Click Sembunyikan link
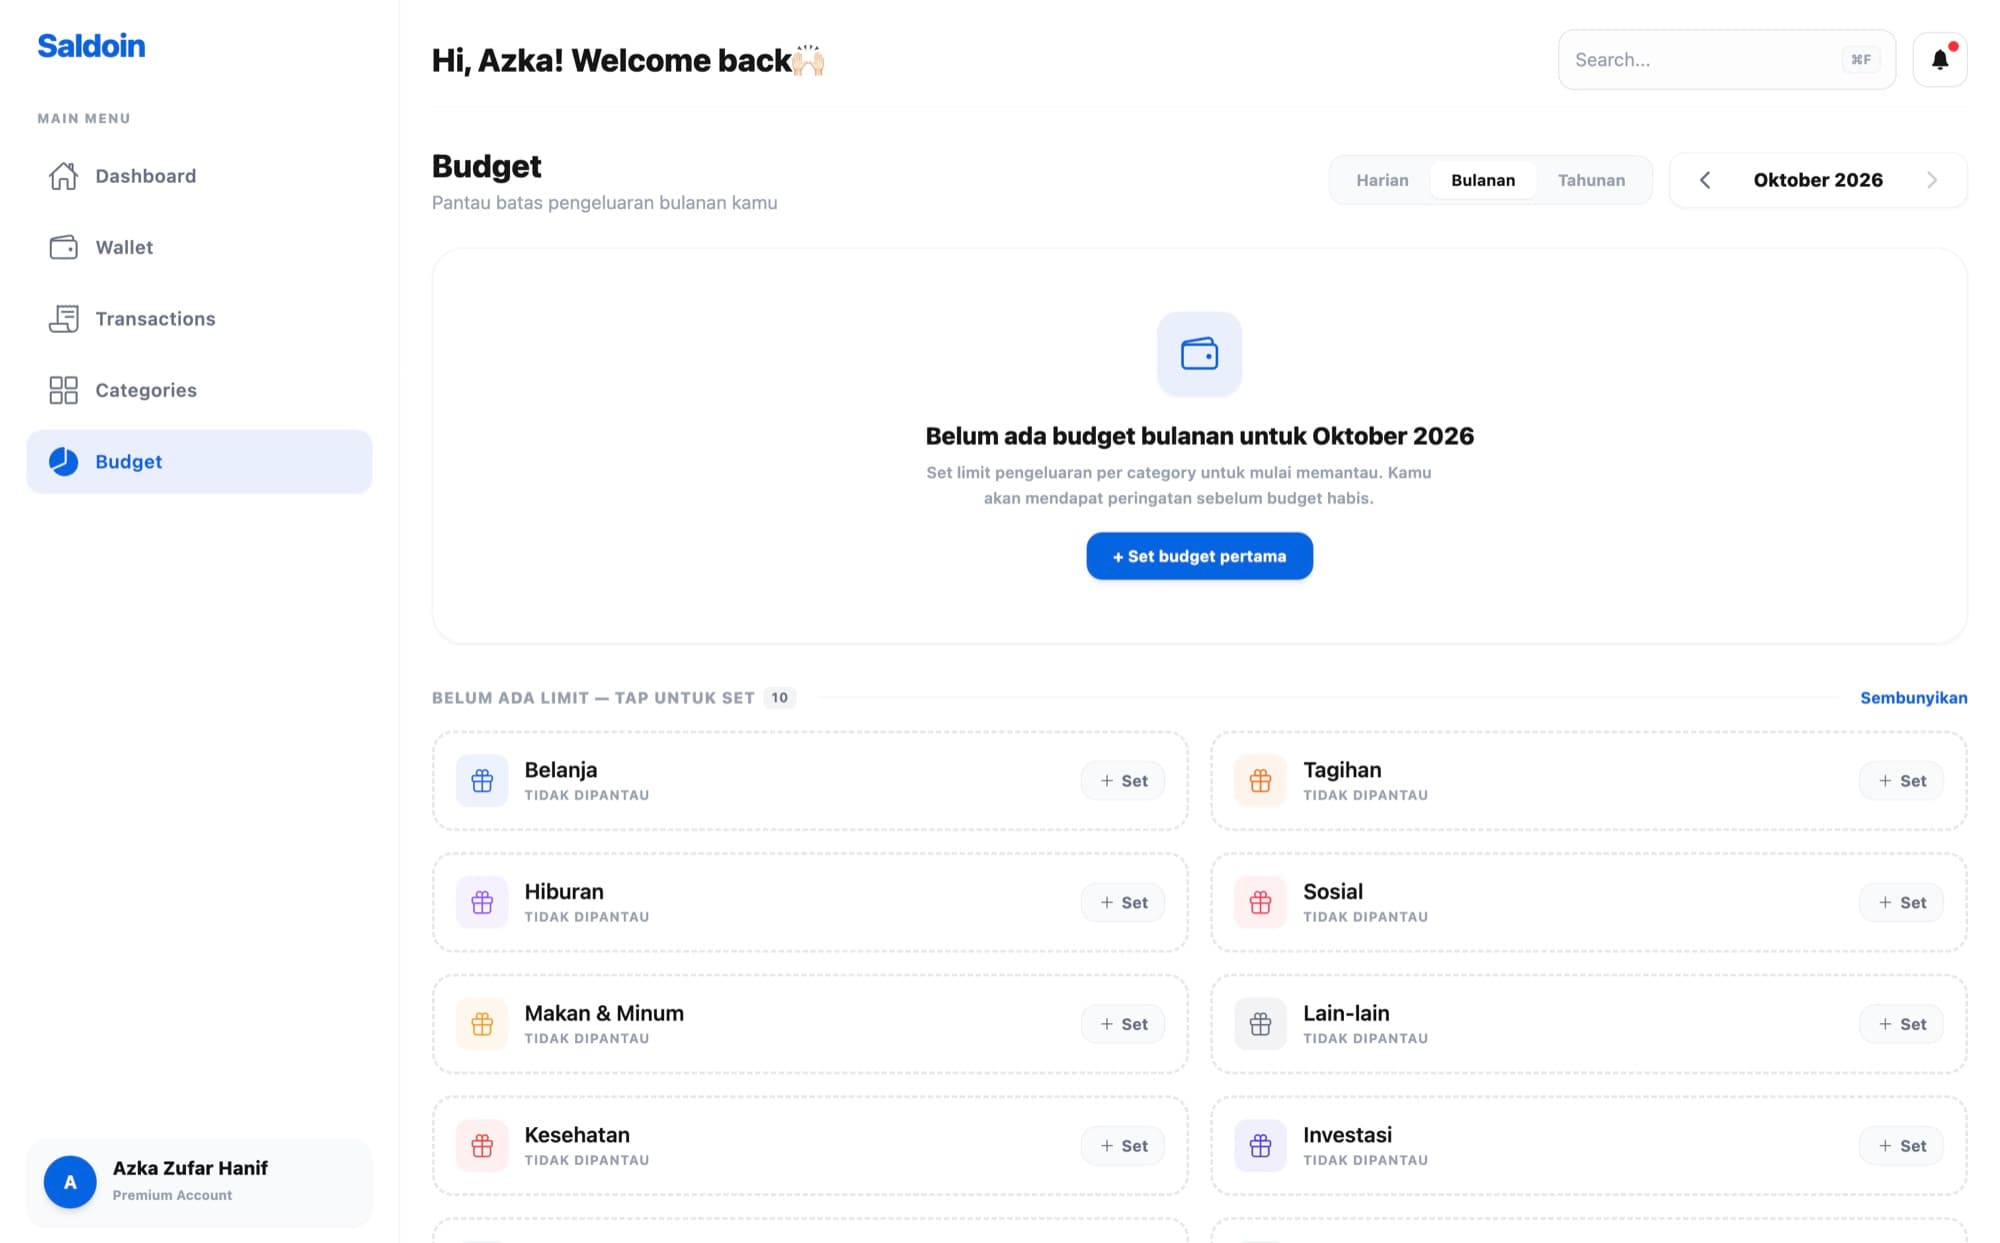The image size is (2000, 1243). (x=1913, y=698)
